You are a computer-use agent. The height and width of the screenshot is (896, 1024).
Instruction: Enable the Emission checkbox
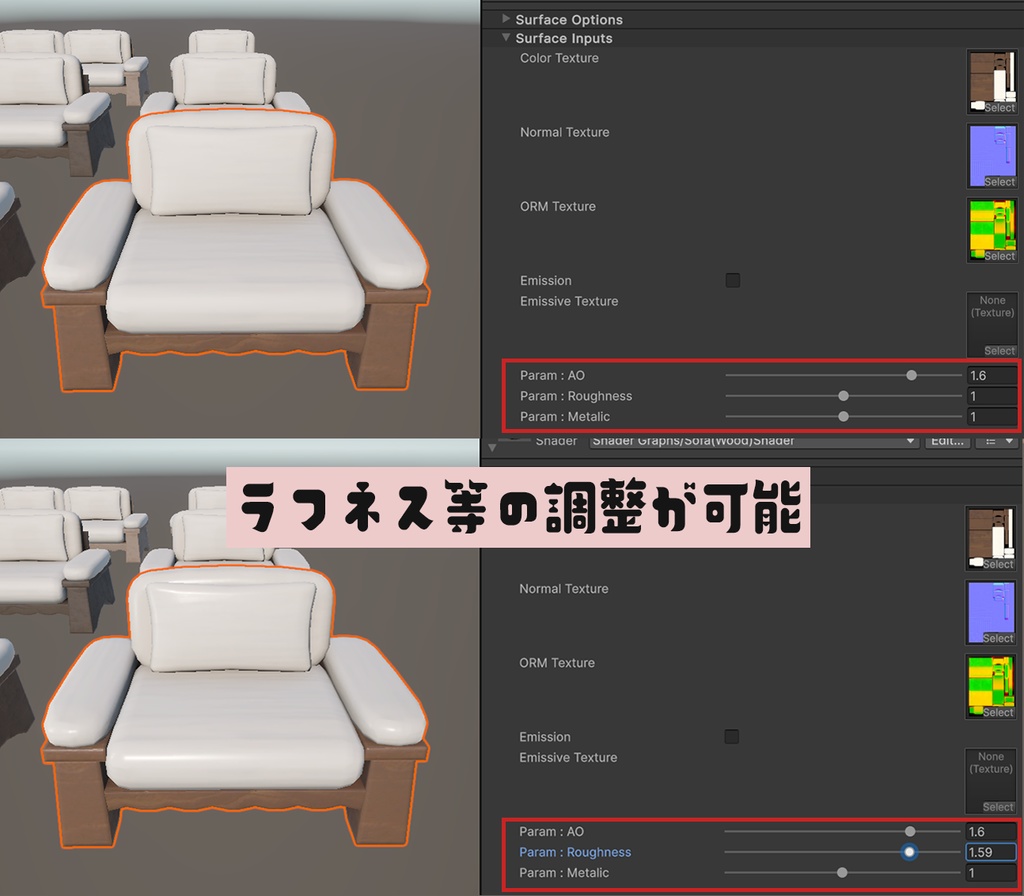pyautogui.click(x=733, y=280)
